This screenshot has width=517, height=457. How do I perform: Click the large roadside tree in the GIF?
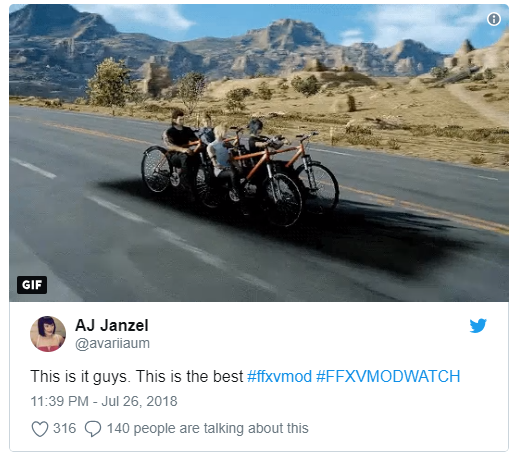tap(110, 83)
